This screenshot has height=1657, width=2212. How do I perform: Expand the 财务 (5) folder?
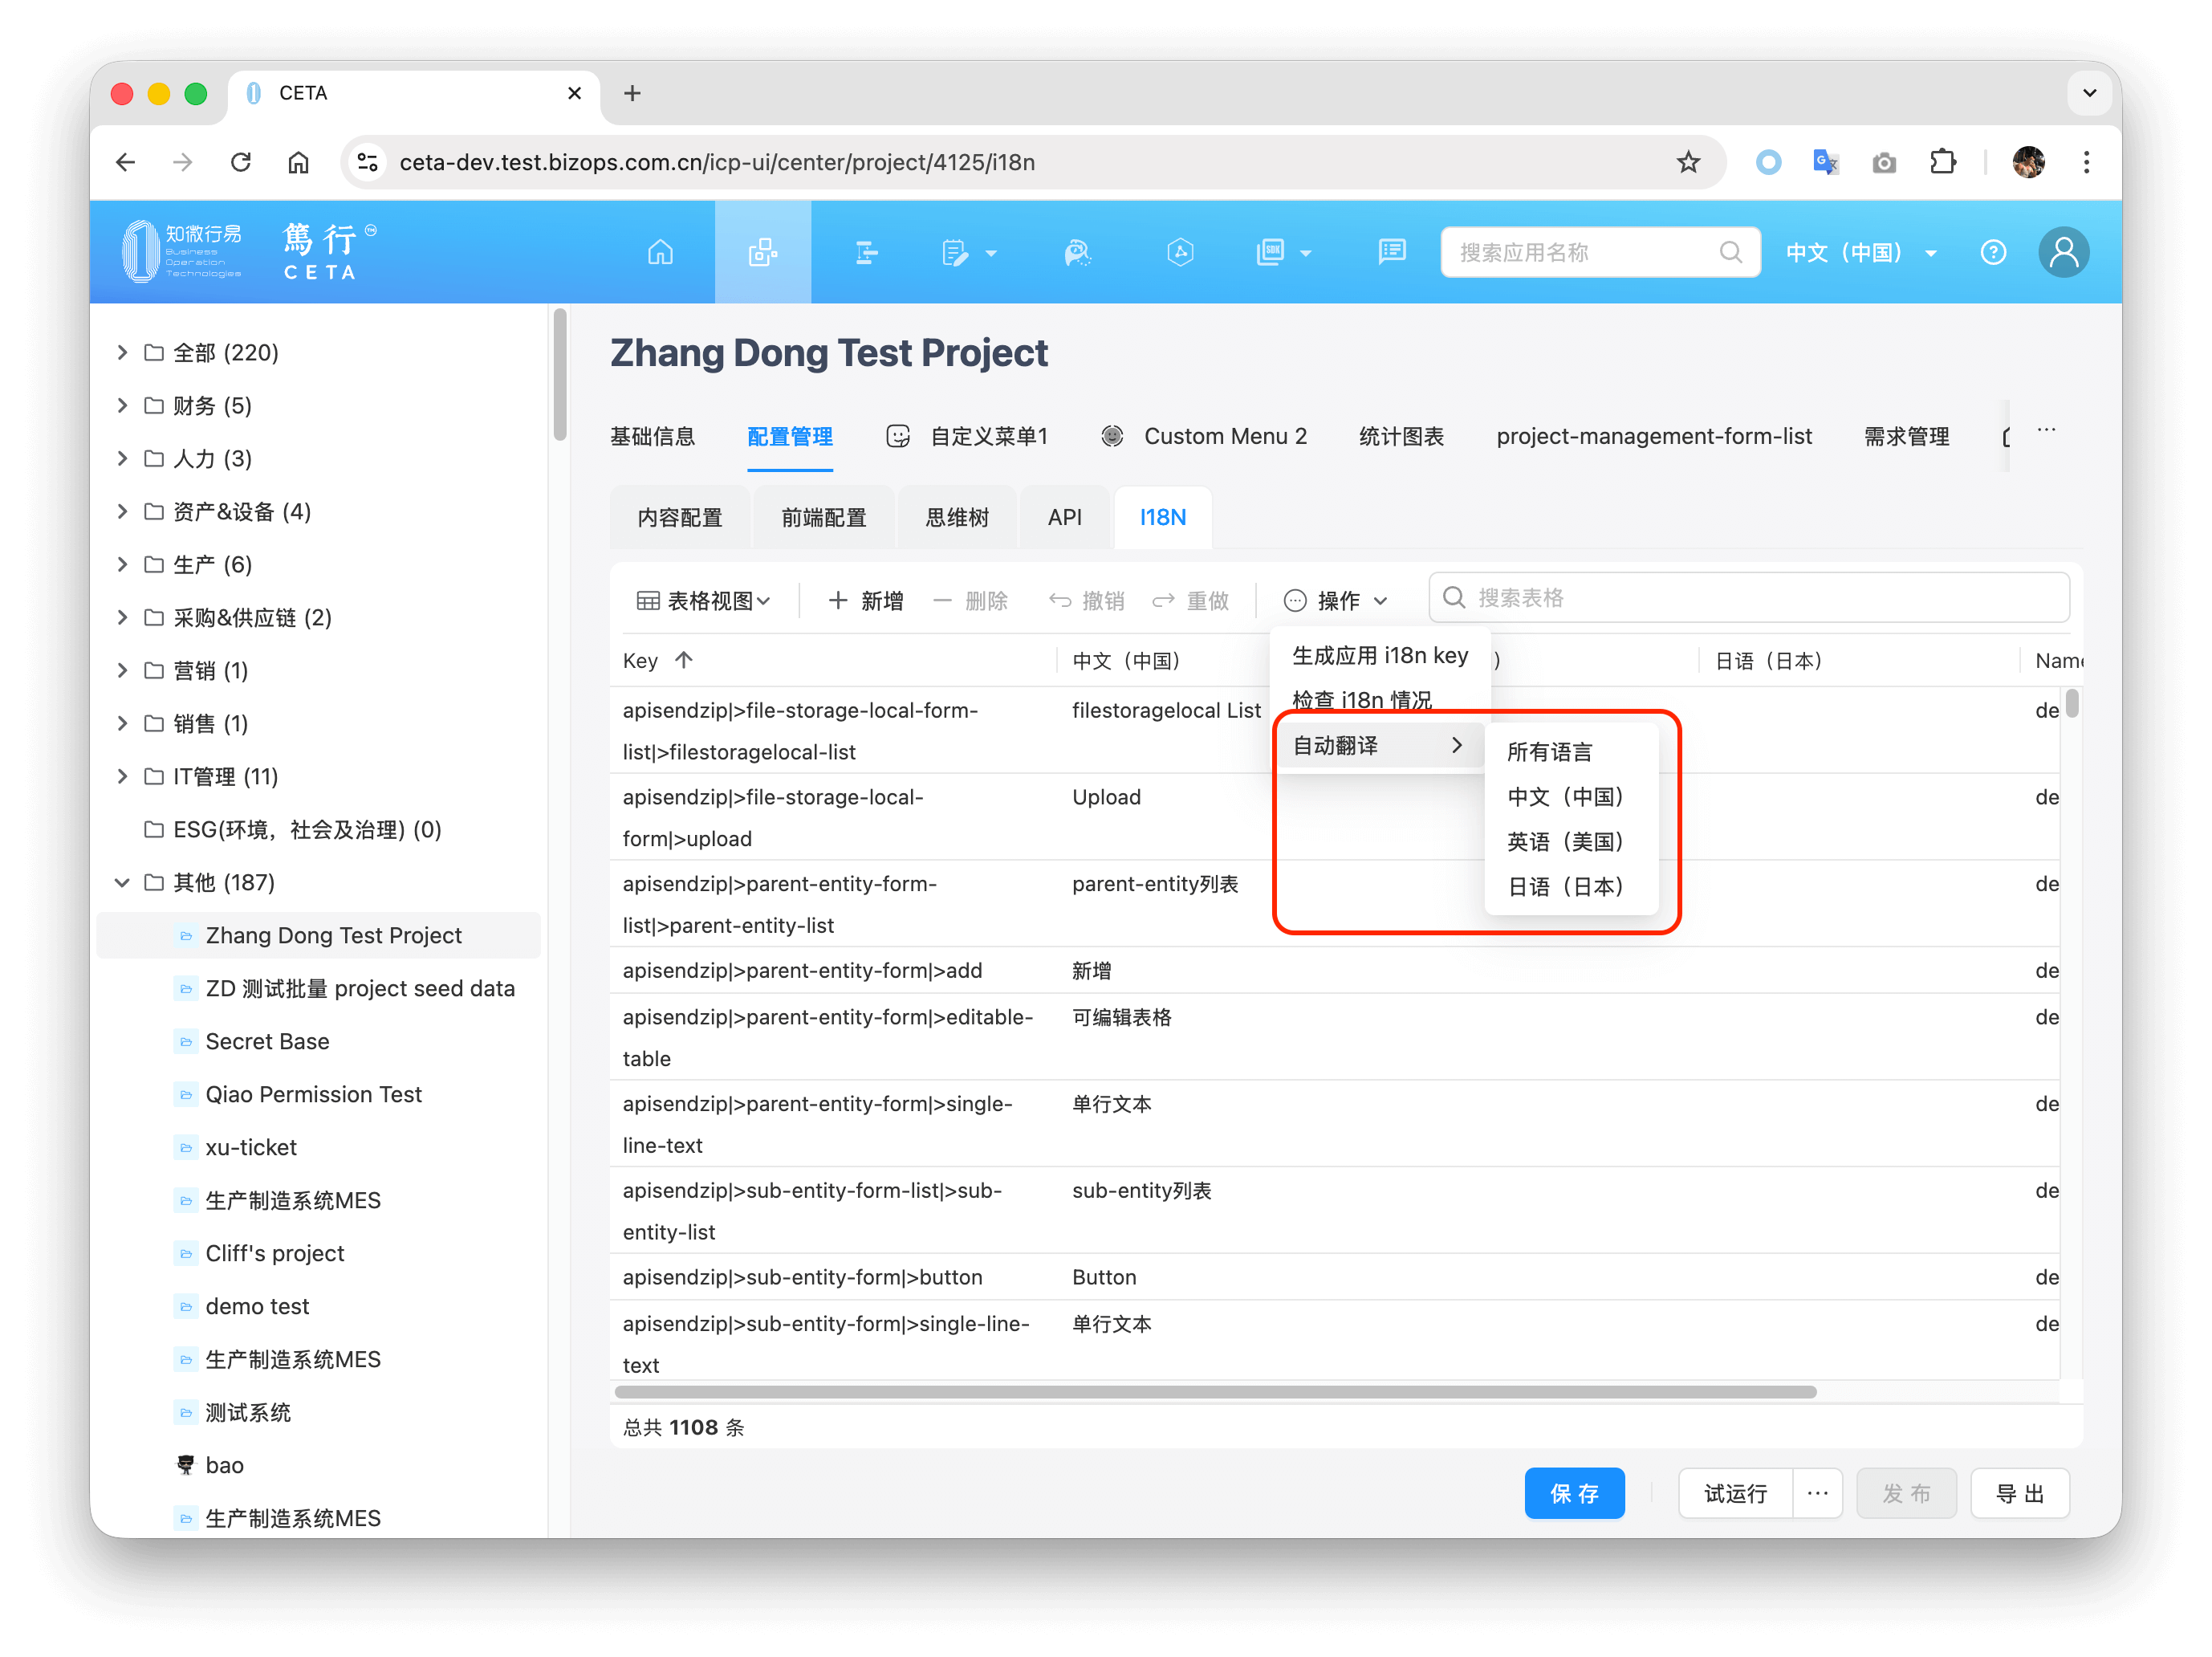click(122, 405)
